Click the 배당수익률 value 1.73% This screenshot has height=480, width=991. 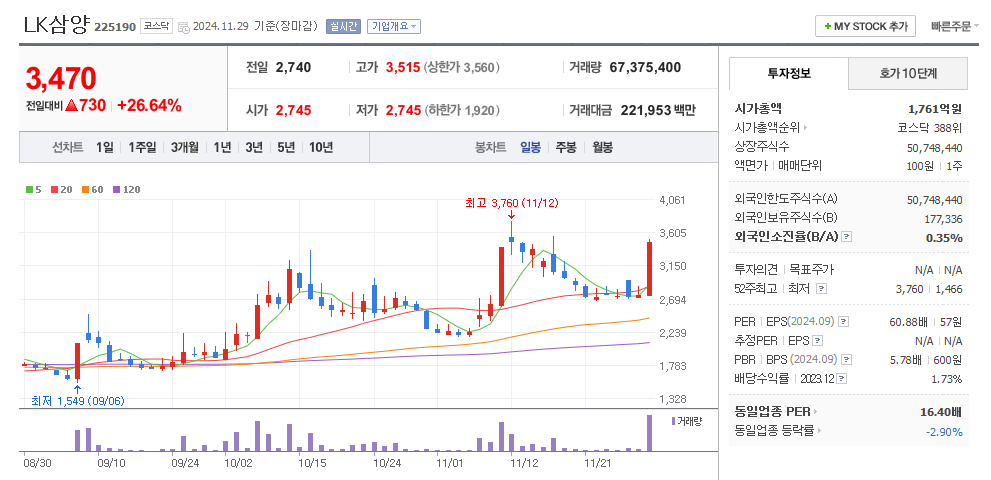(947, 379)
